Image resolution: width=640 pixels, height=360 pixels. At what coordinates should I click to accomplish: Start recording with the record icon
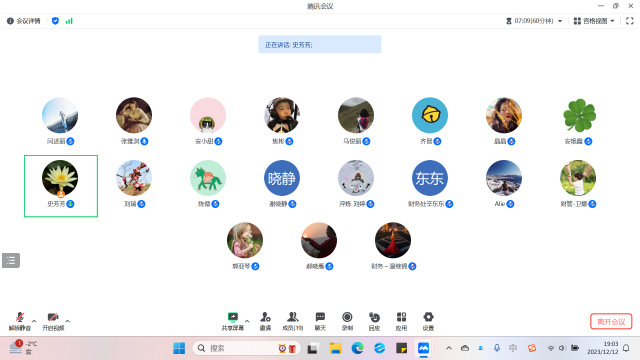[347, 321]
